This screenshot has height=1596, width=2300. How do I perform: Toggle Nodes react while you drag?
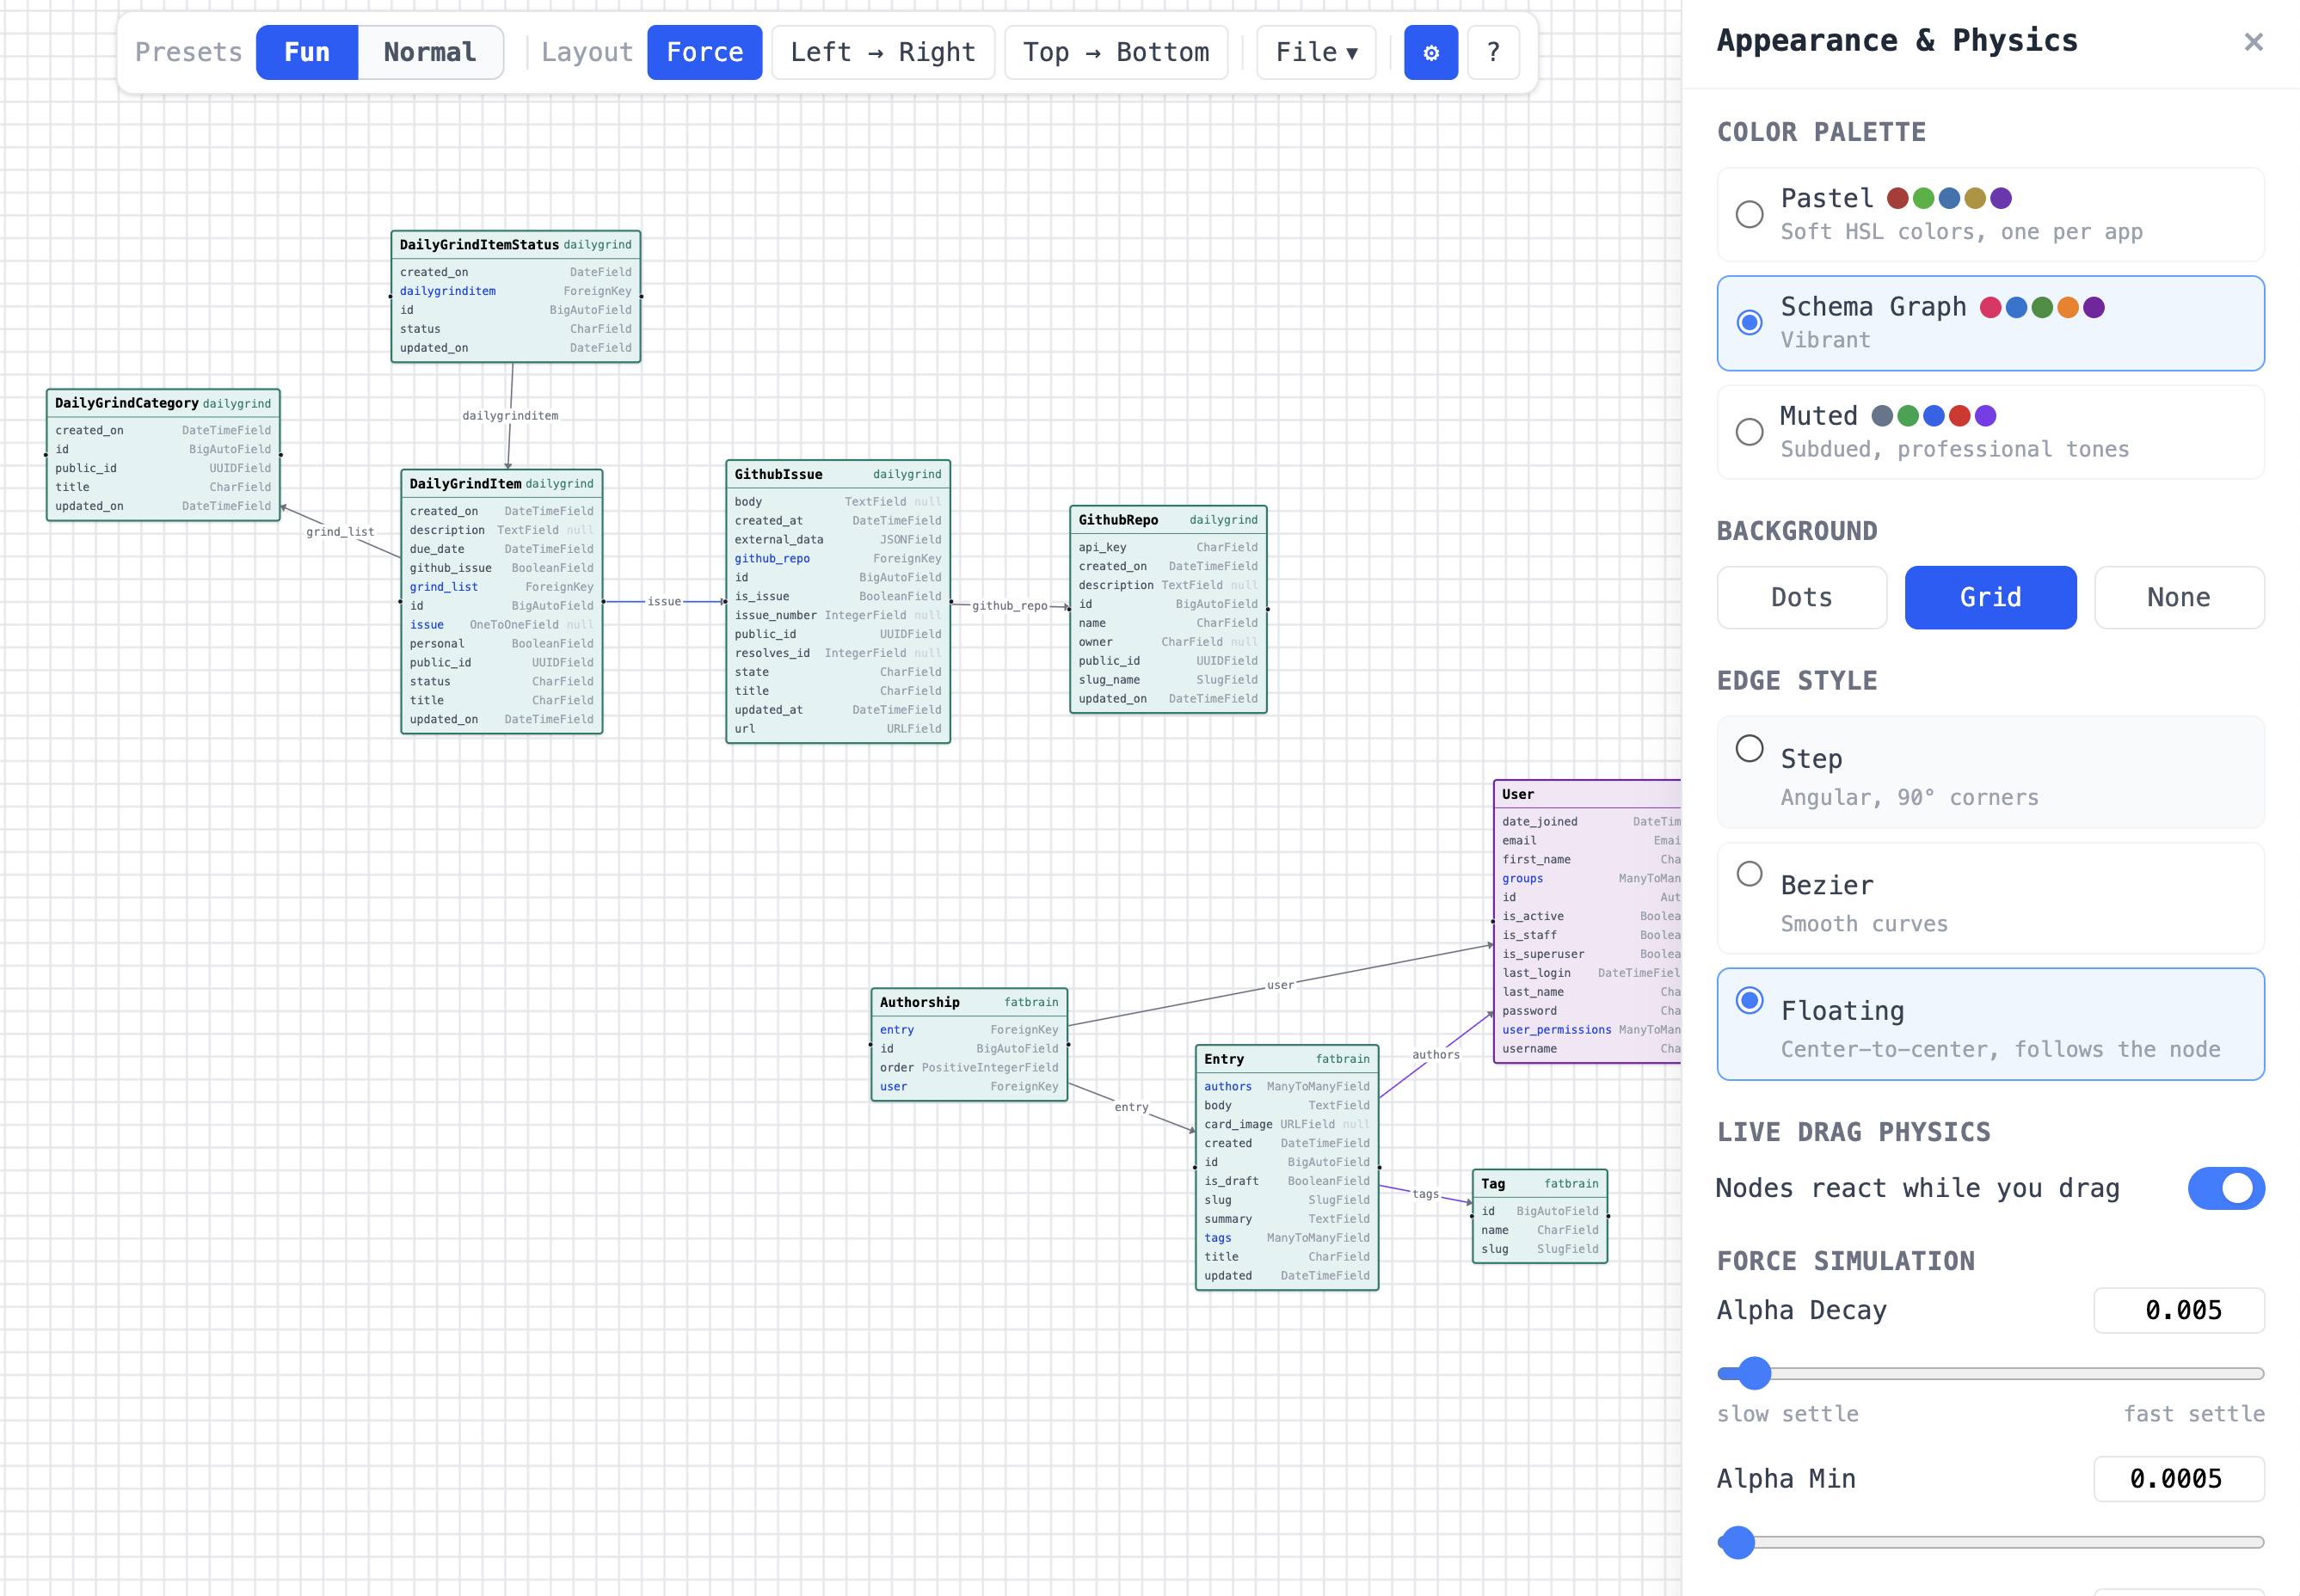[2225, 1188]
